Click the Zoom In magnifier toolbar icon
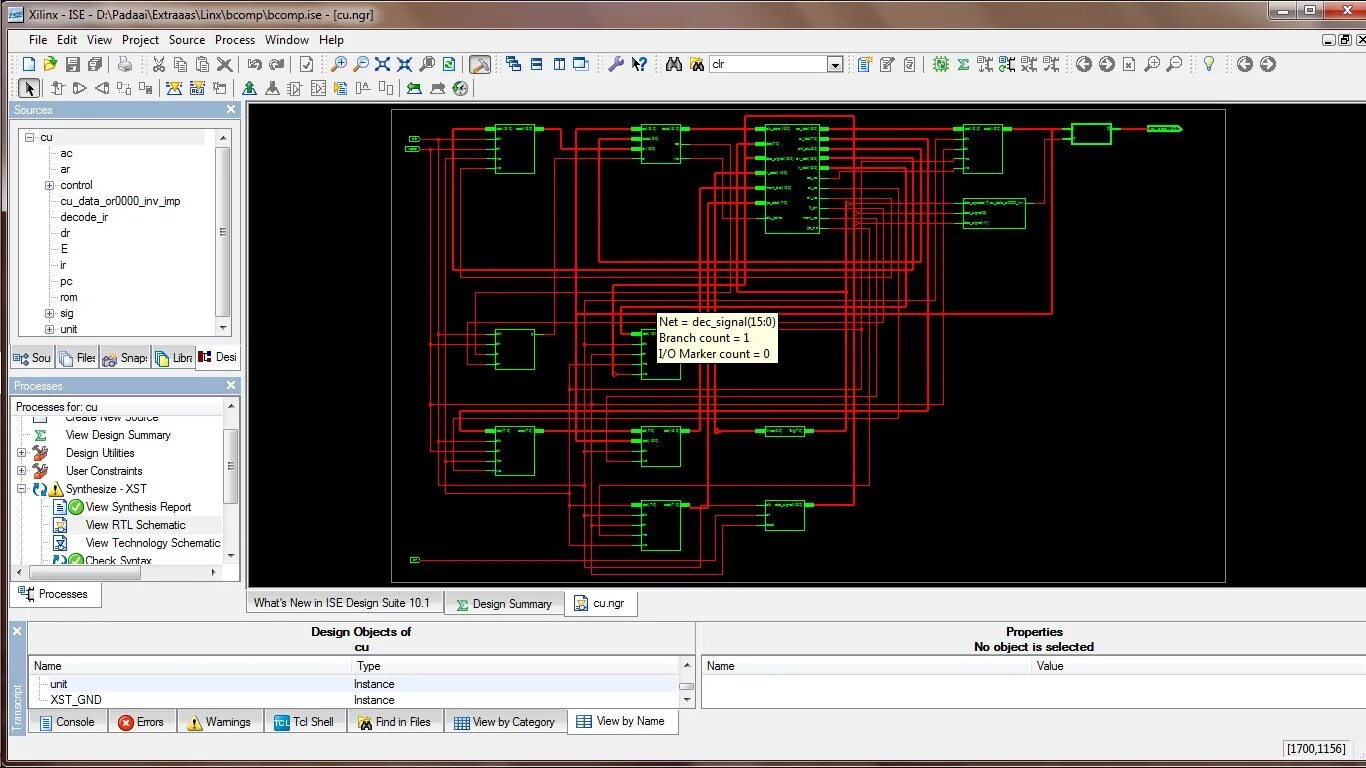Screen dimensions: 1366x768 (x=339, y=64)
